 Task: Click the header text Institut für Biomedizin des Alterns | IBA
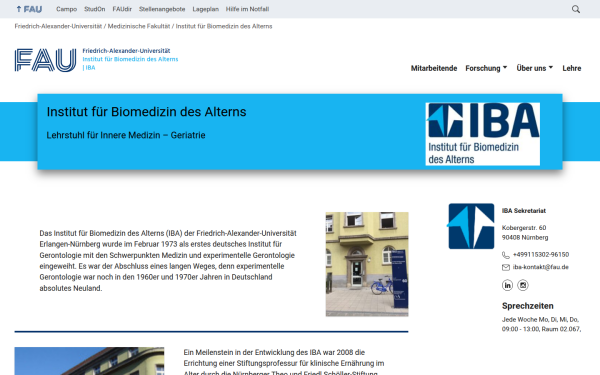pos(130,63)
